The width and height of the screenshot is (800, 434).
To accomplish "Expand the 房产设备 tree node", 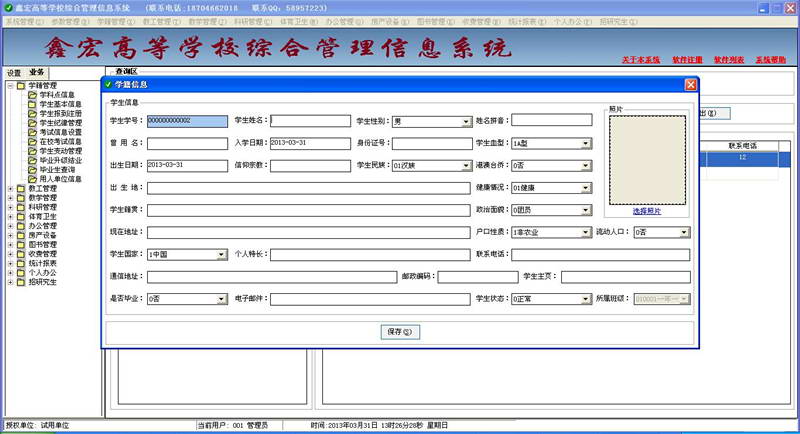I will 10,235.
